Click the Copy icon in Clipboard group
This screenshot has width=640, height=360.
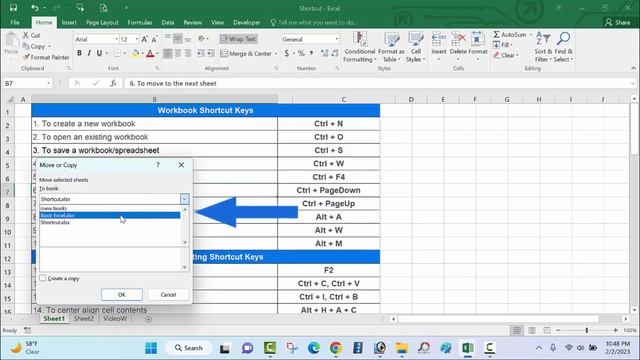[26, 46]
